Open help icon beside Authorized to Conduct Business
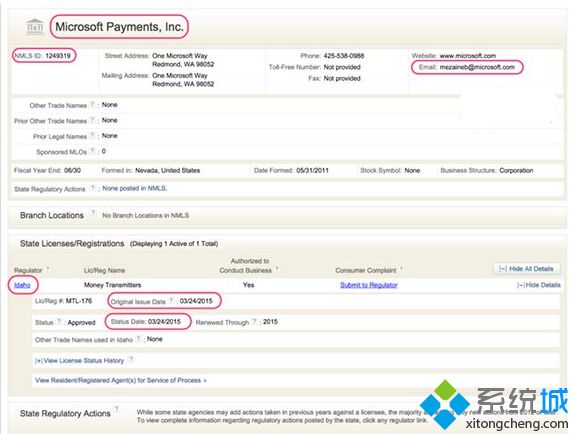Image resolution: width=573 pixels, height=434 pixels. 277,270
